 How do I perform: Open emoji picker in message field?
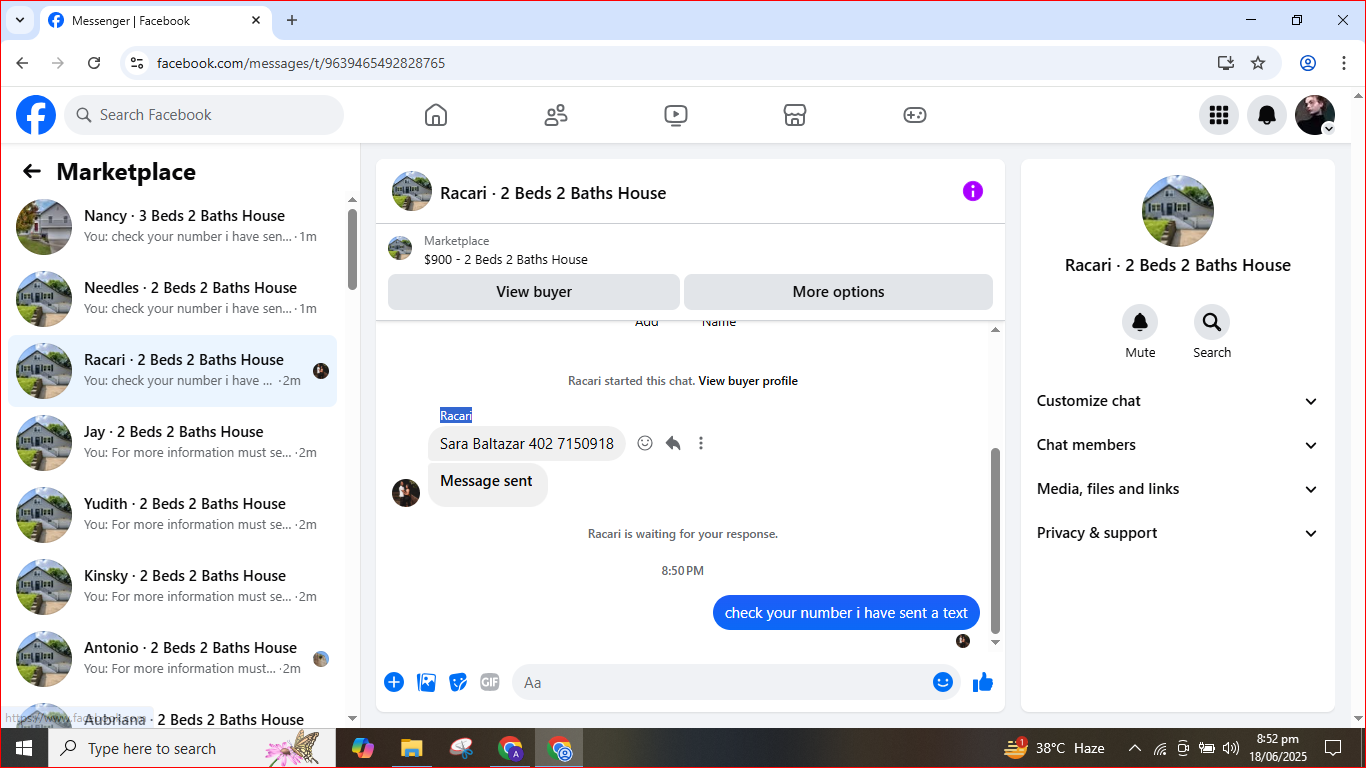[943, 682]
